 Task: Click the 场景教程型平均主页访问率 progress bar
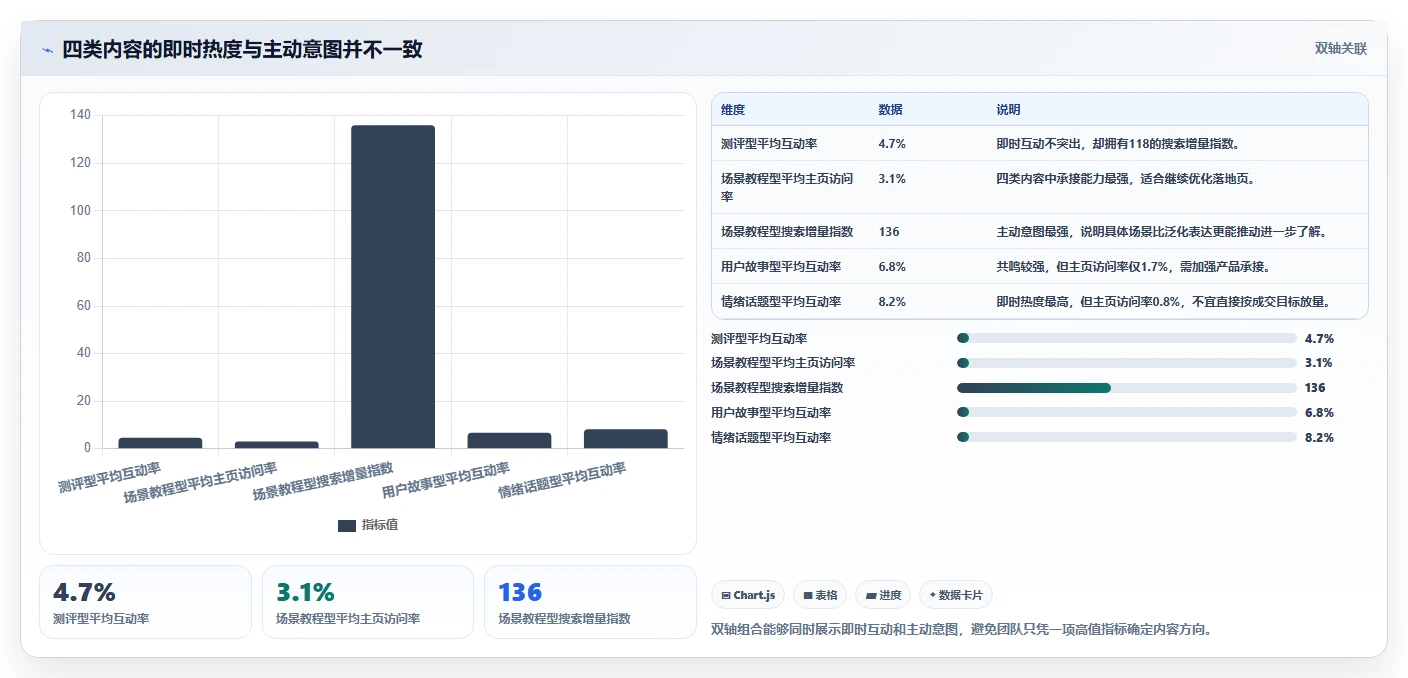(1127, 363)
